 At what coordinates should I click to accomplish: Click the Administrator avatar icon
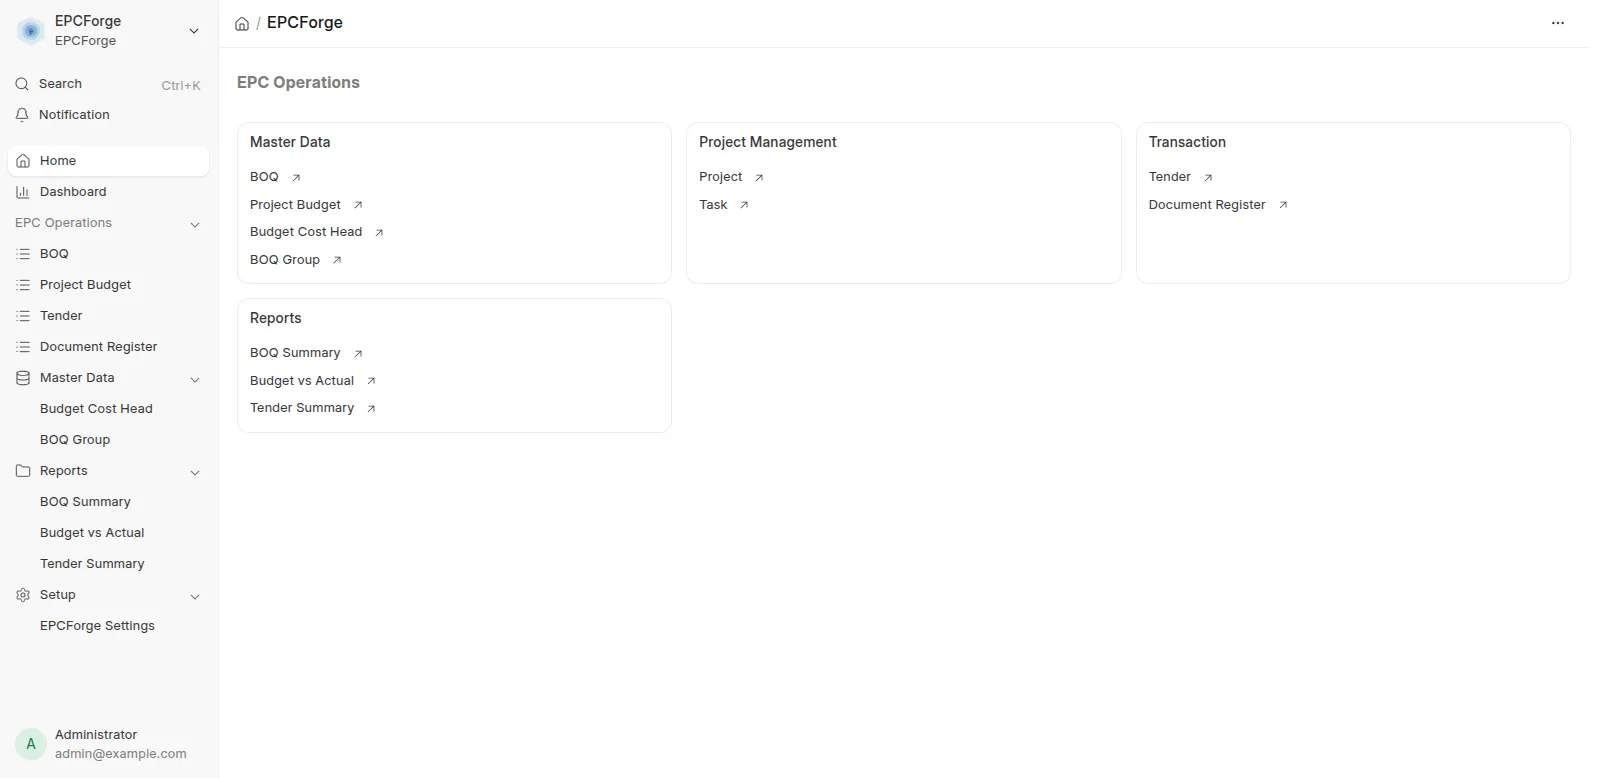click(31, 744)
